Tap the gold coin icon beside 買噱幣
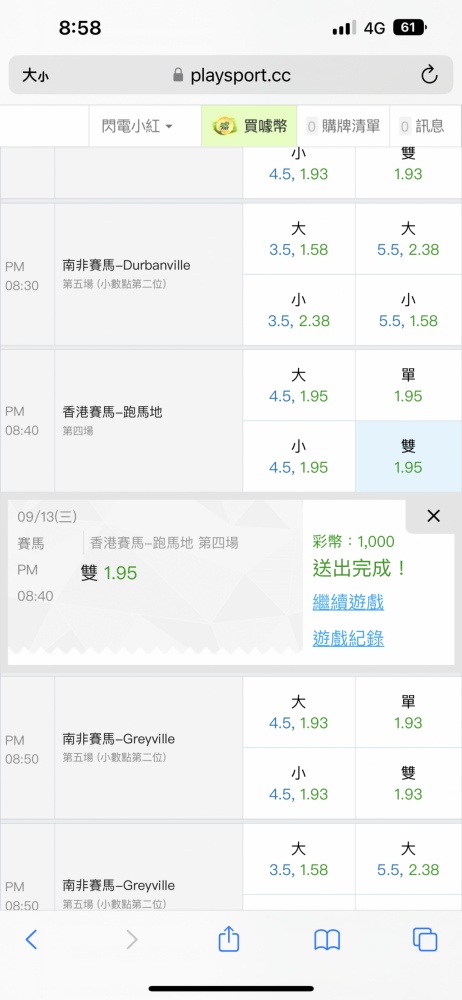Viewport: 462px width, 1000px height. tap(225, 126)
